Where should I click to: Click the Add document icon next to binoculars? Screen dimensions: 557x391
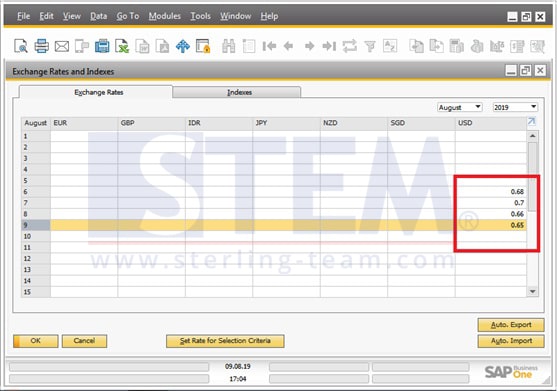pyautogui.click(x=249, y=46)
